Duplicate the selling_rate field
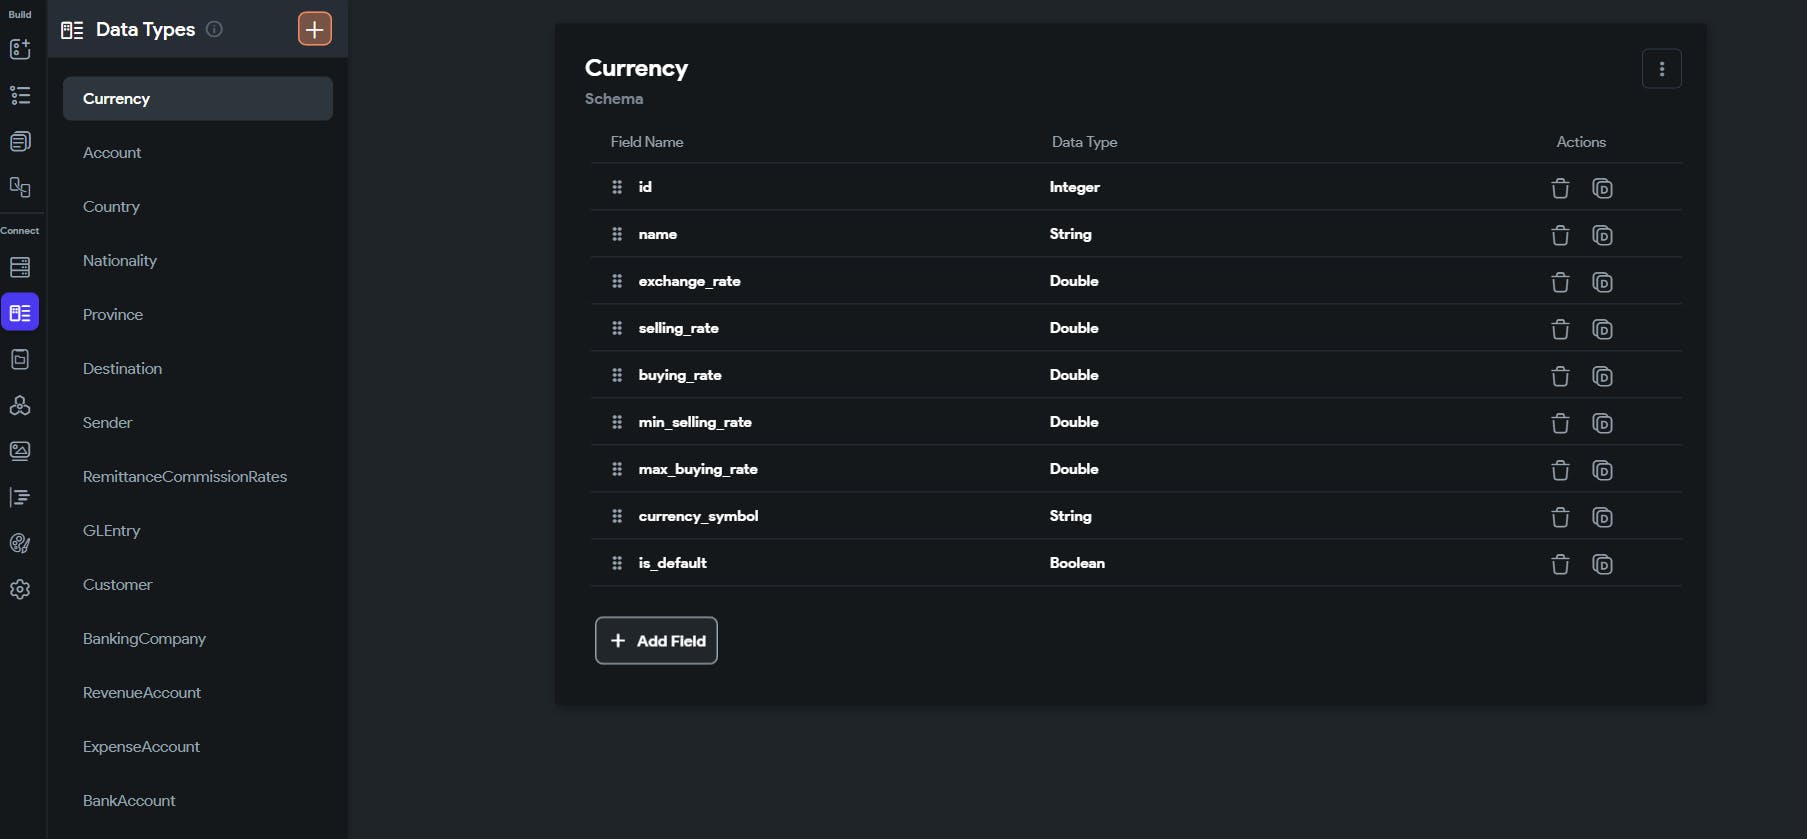 (1602, 329)
